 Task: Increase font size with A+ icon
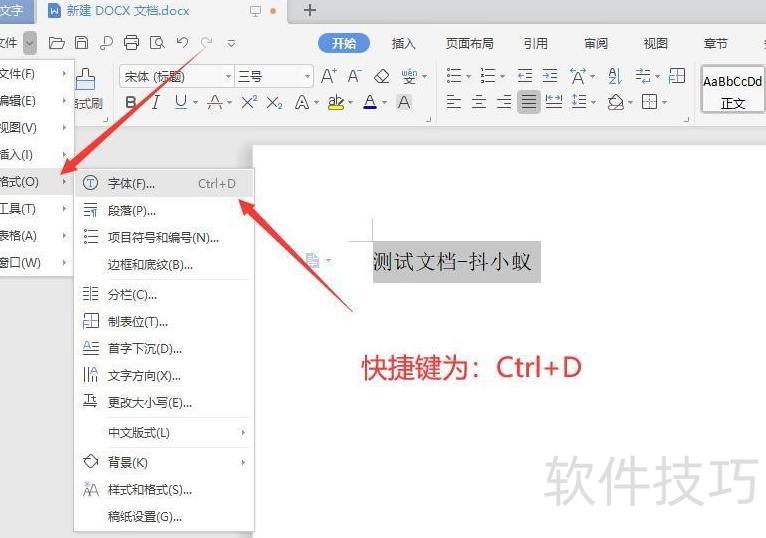(x=328, y=76)
